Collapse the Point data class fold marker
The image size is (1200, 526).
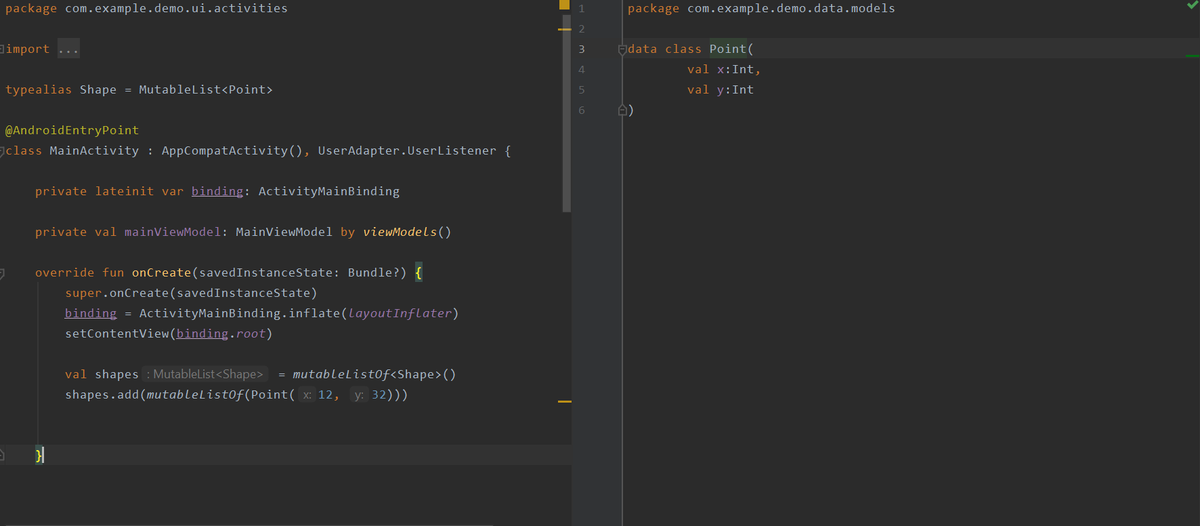click(622, 49)
